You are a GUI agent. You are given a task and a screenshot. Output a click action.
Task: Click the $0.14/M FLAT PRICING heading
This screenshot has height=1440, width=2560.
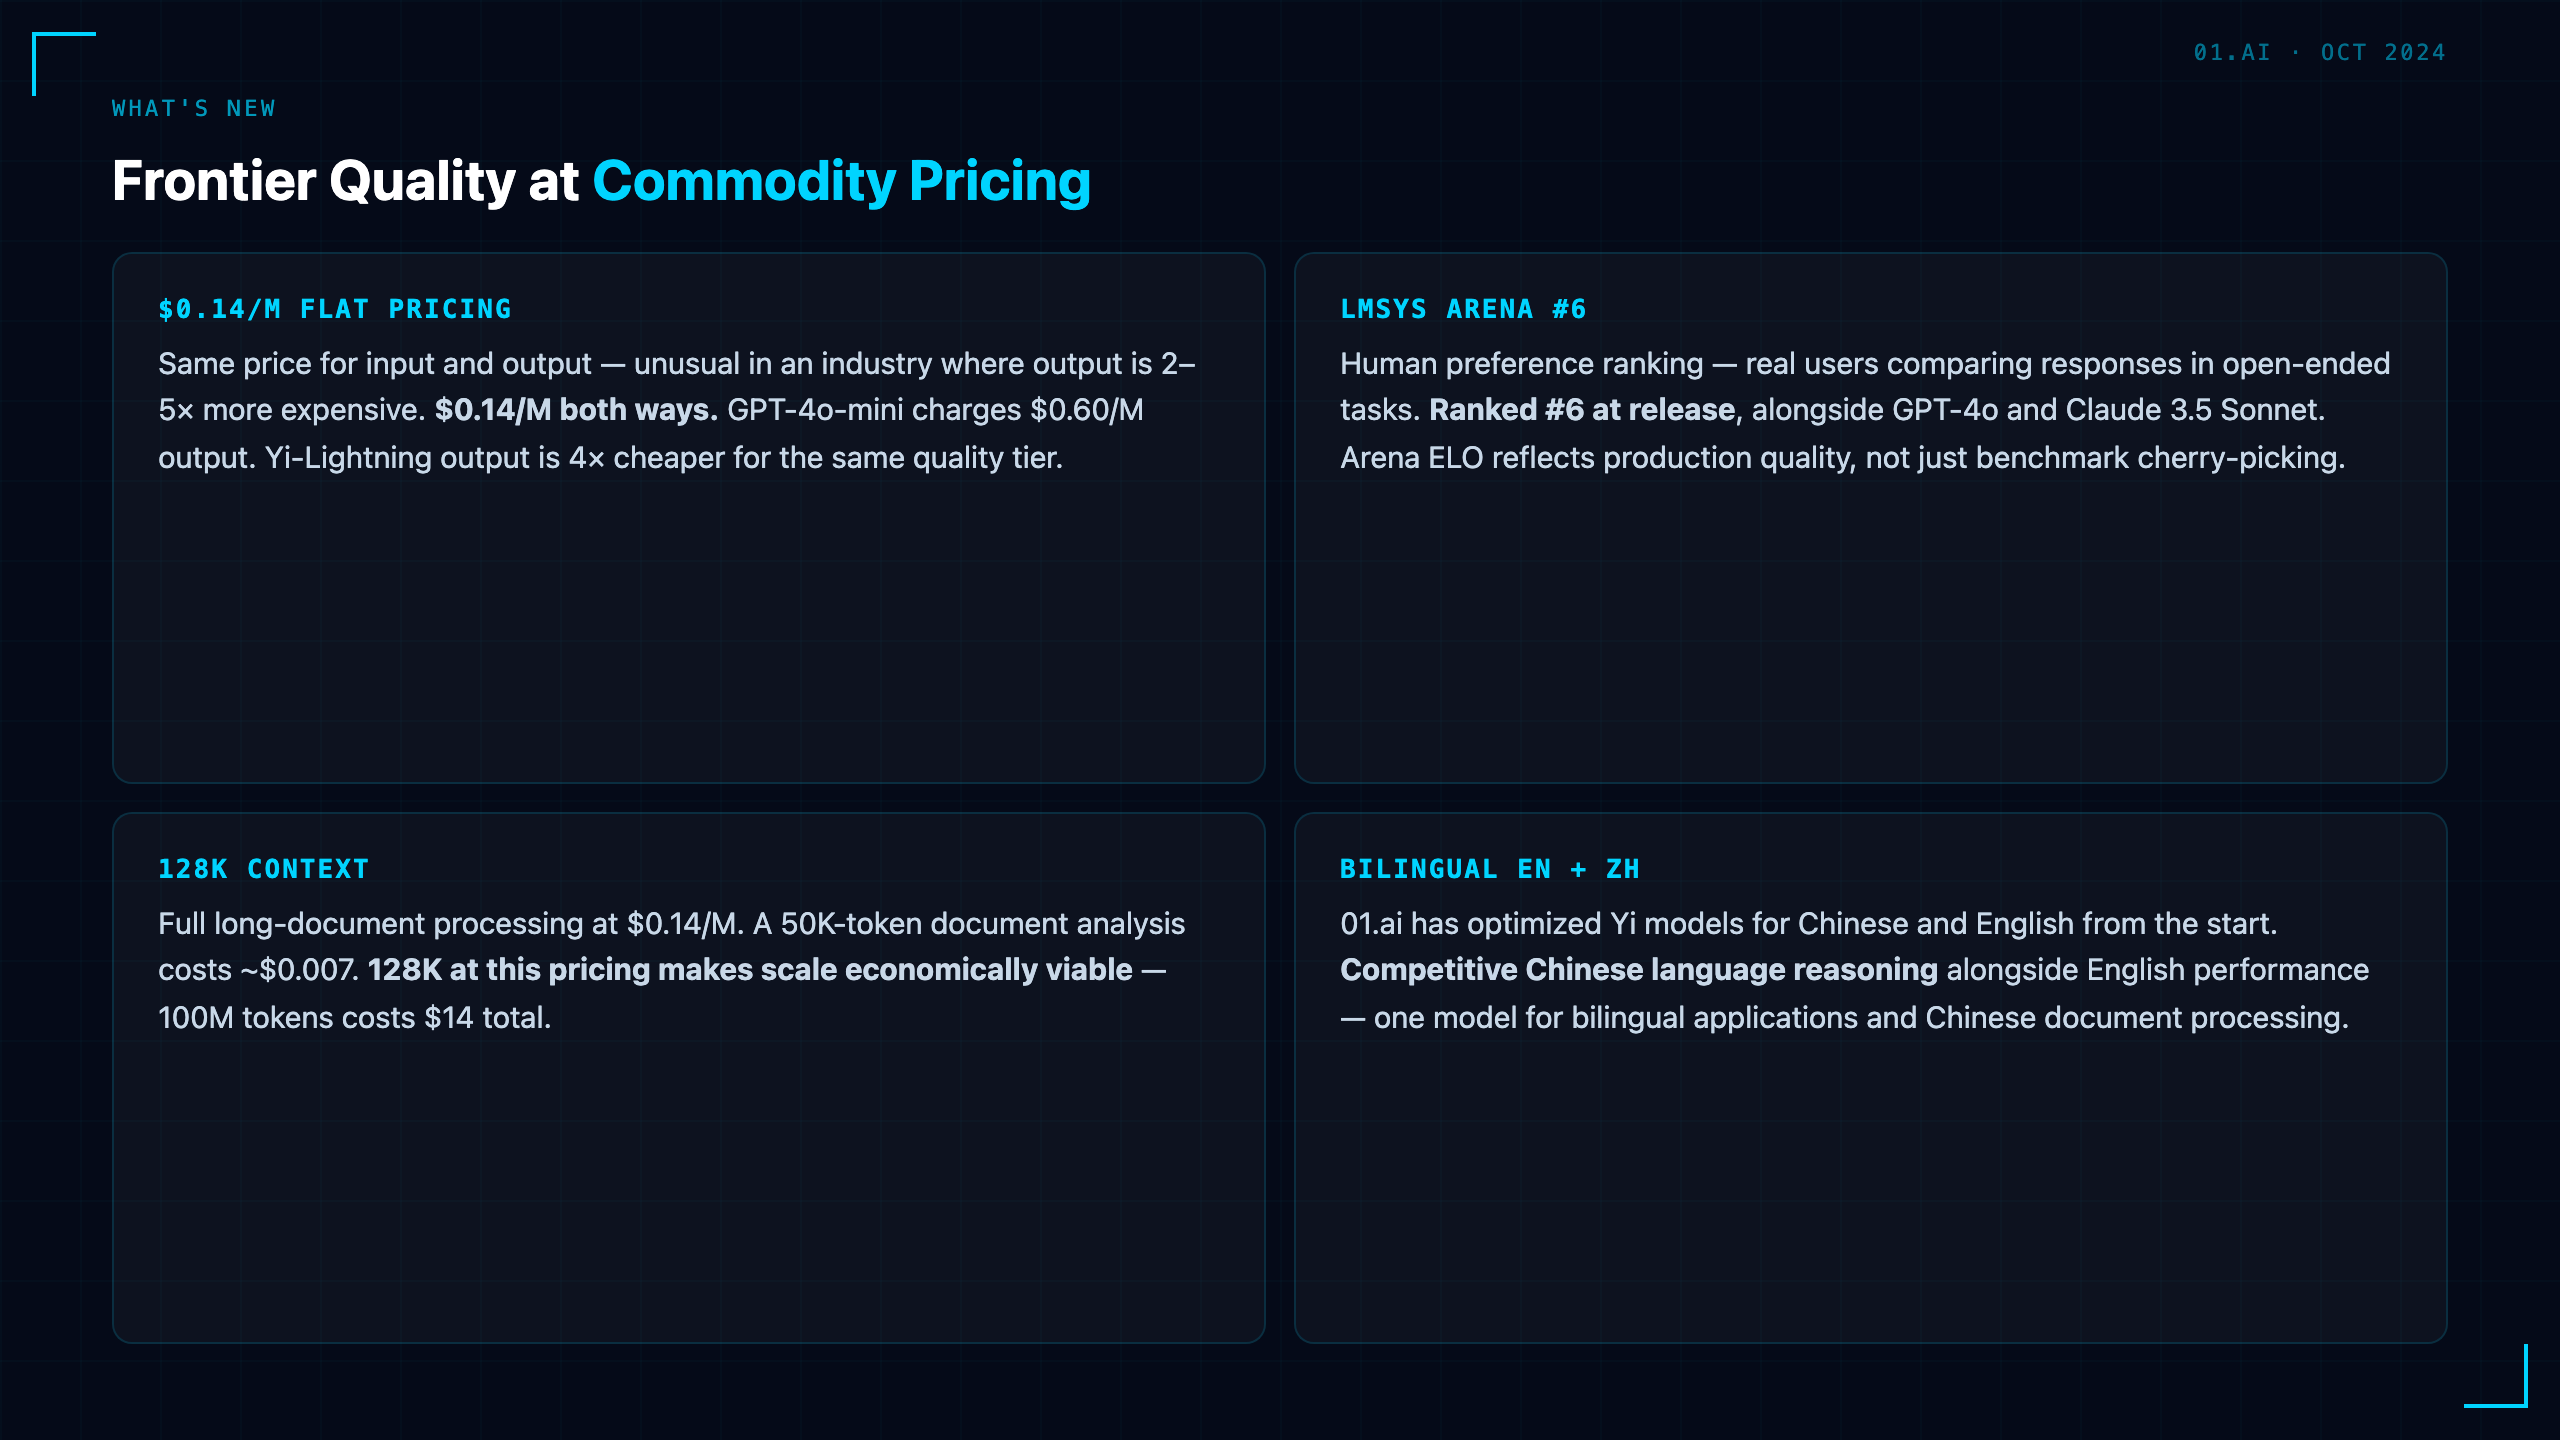tap(334, 309)
